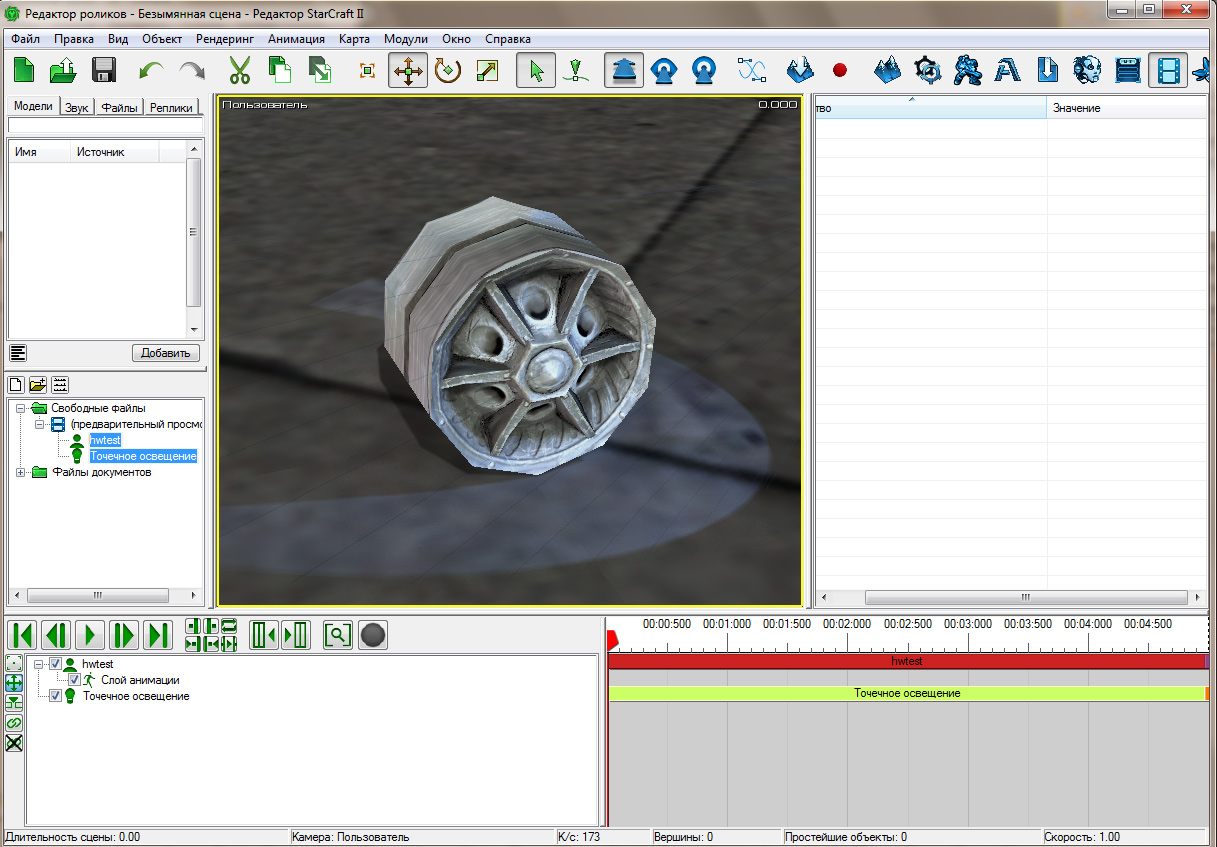This screenshot has height=847, width=1217.
Task: Select hwtest in the scene file tree
Action: coord(105,440)
